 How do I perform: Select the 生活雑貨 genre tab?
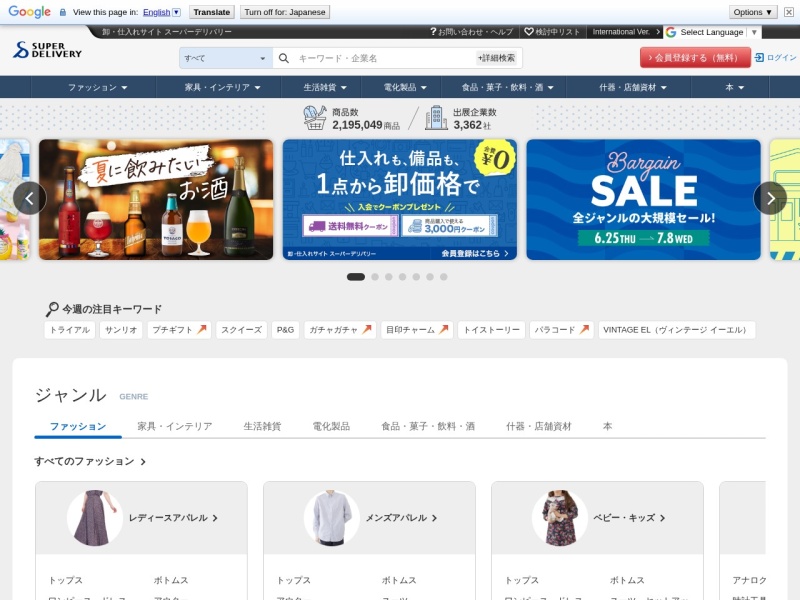click(x=262, y=427)
